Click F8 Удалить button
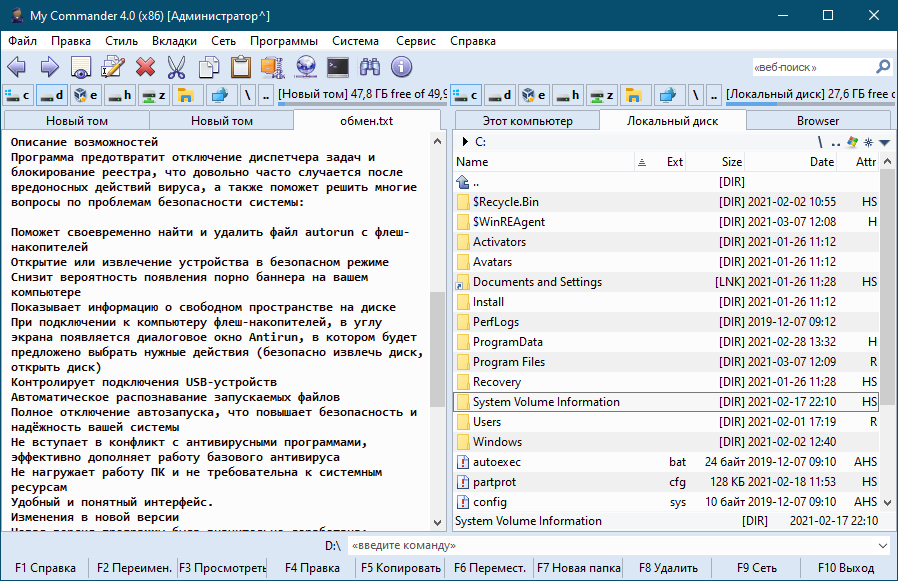This screenshot has height=581, width=898. [x=668, y=568]
